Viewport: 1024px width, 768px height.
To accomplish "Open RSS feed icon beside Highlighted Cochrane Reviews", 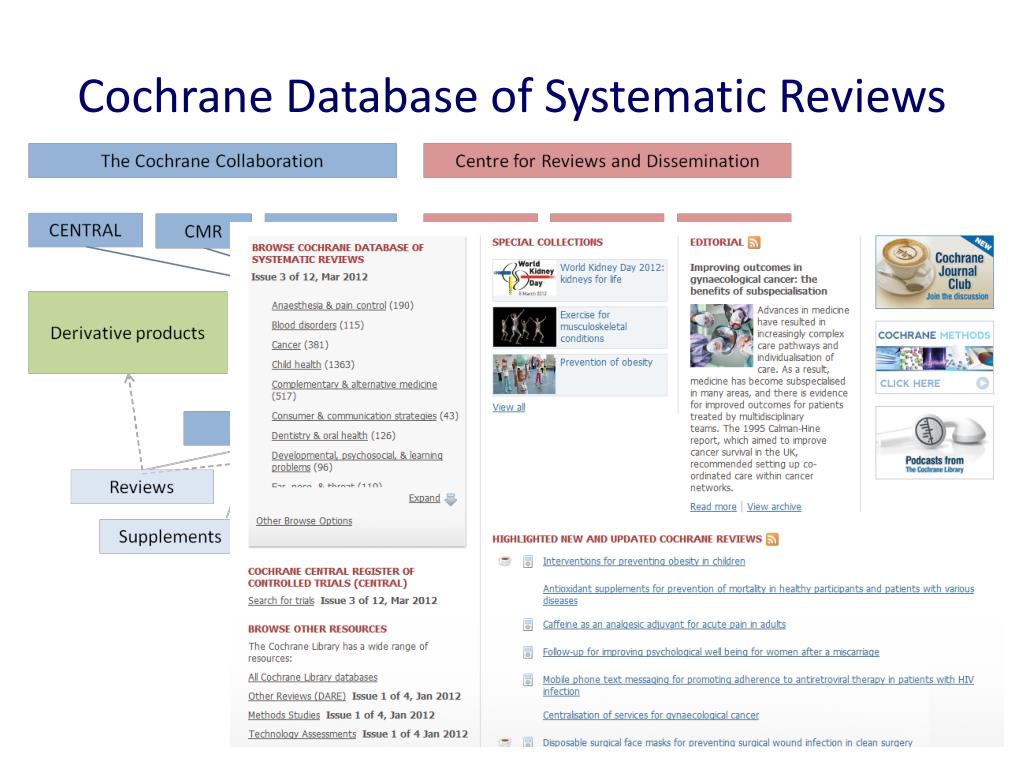I will (x=772, y=539).
